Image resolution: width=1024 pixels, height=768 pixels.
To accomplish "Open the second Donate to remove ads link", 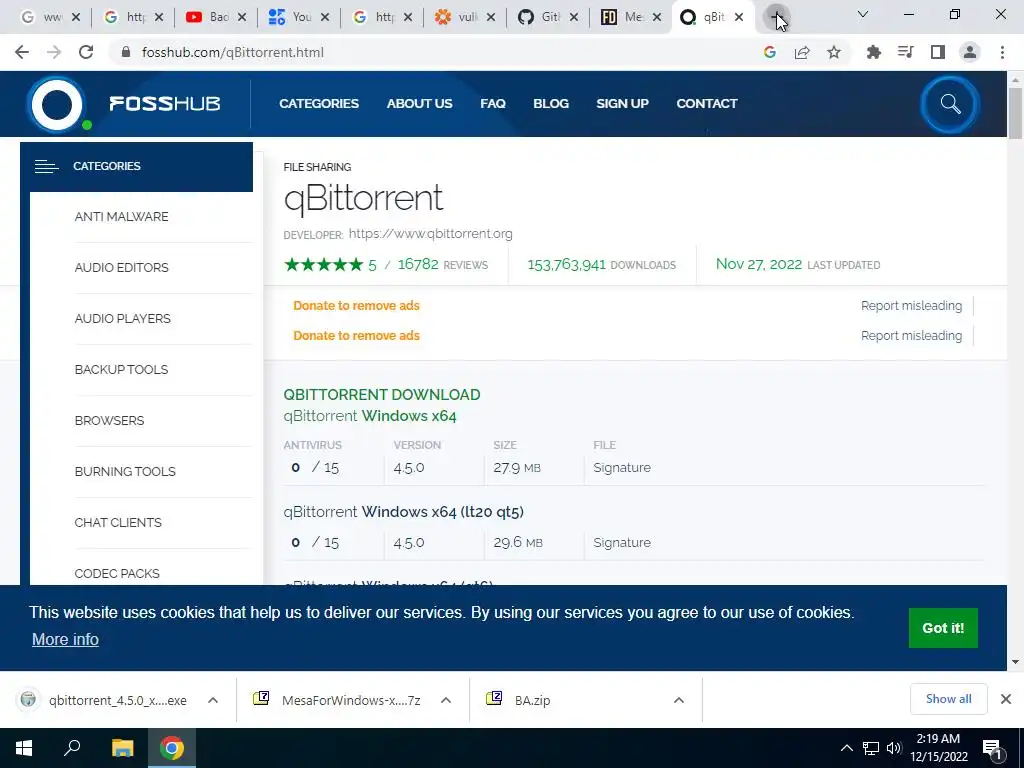I will pos(357,336).
